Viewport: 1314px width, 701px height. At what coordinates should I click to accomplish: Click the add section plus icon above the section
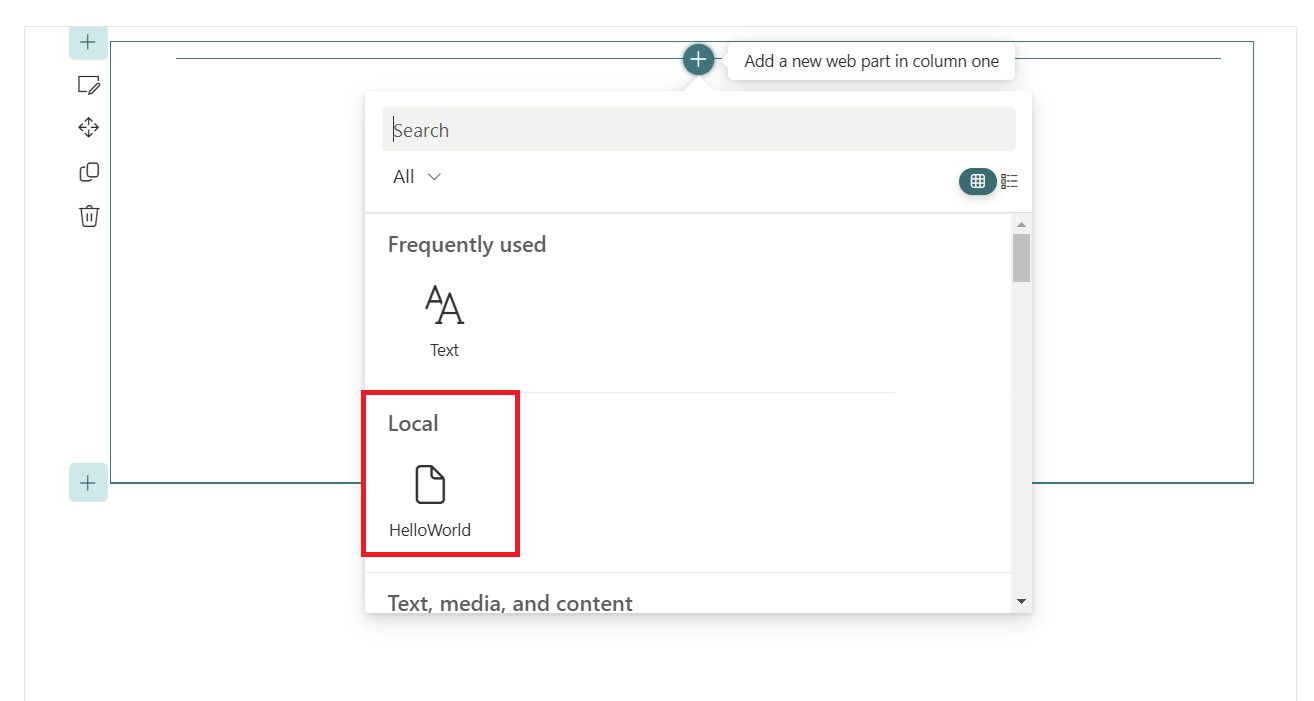click(x=88, y=42)
